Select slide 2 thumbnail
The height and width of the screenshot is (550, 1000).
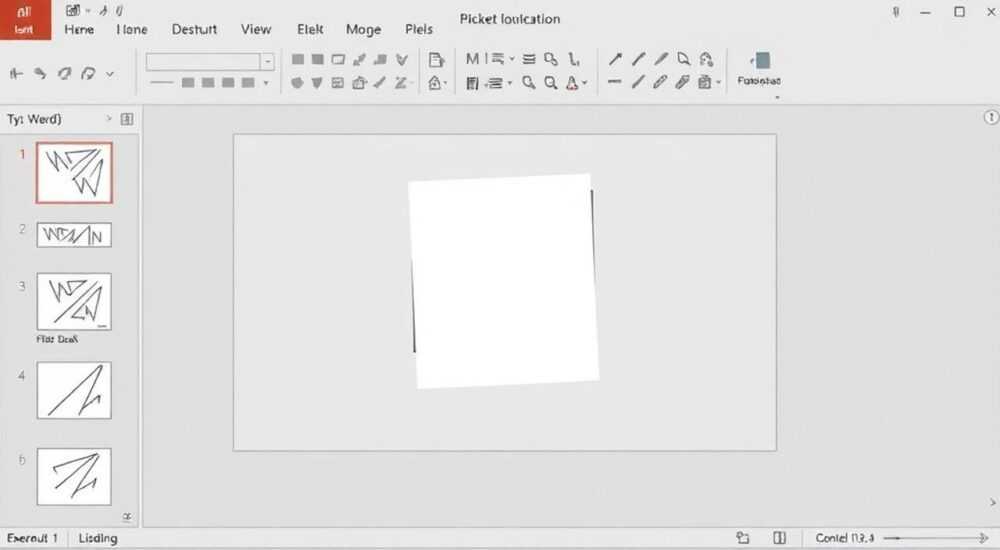[74, 235]
